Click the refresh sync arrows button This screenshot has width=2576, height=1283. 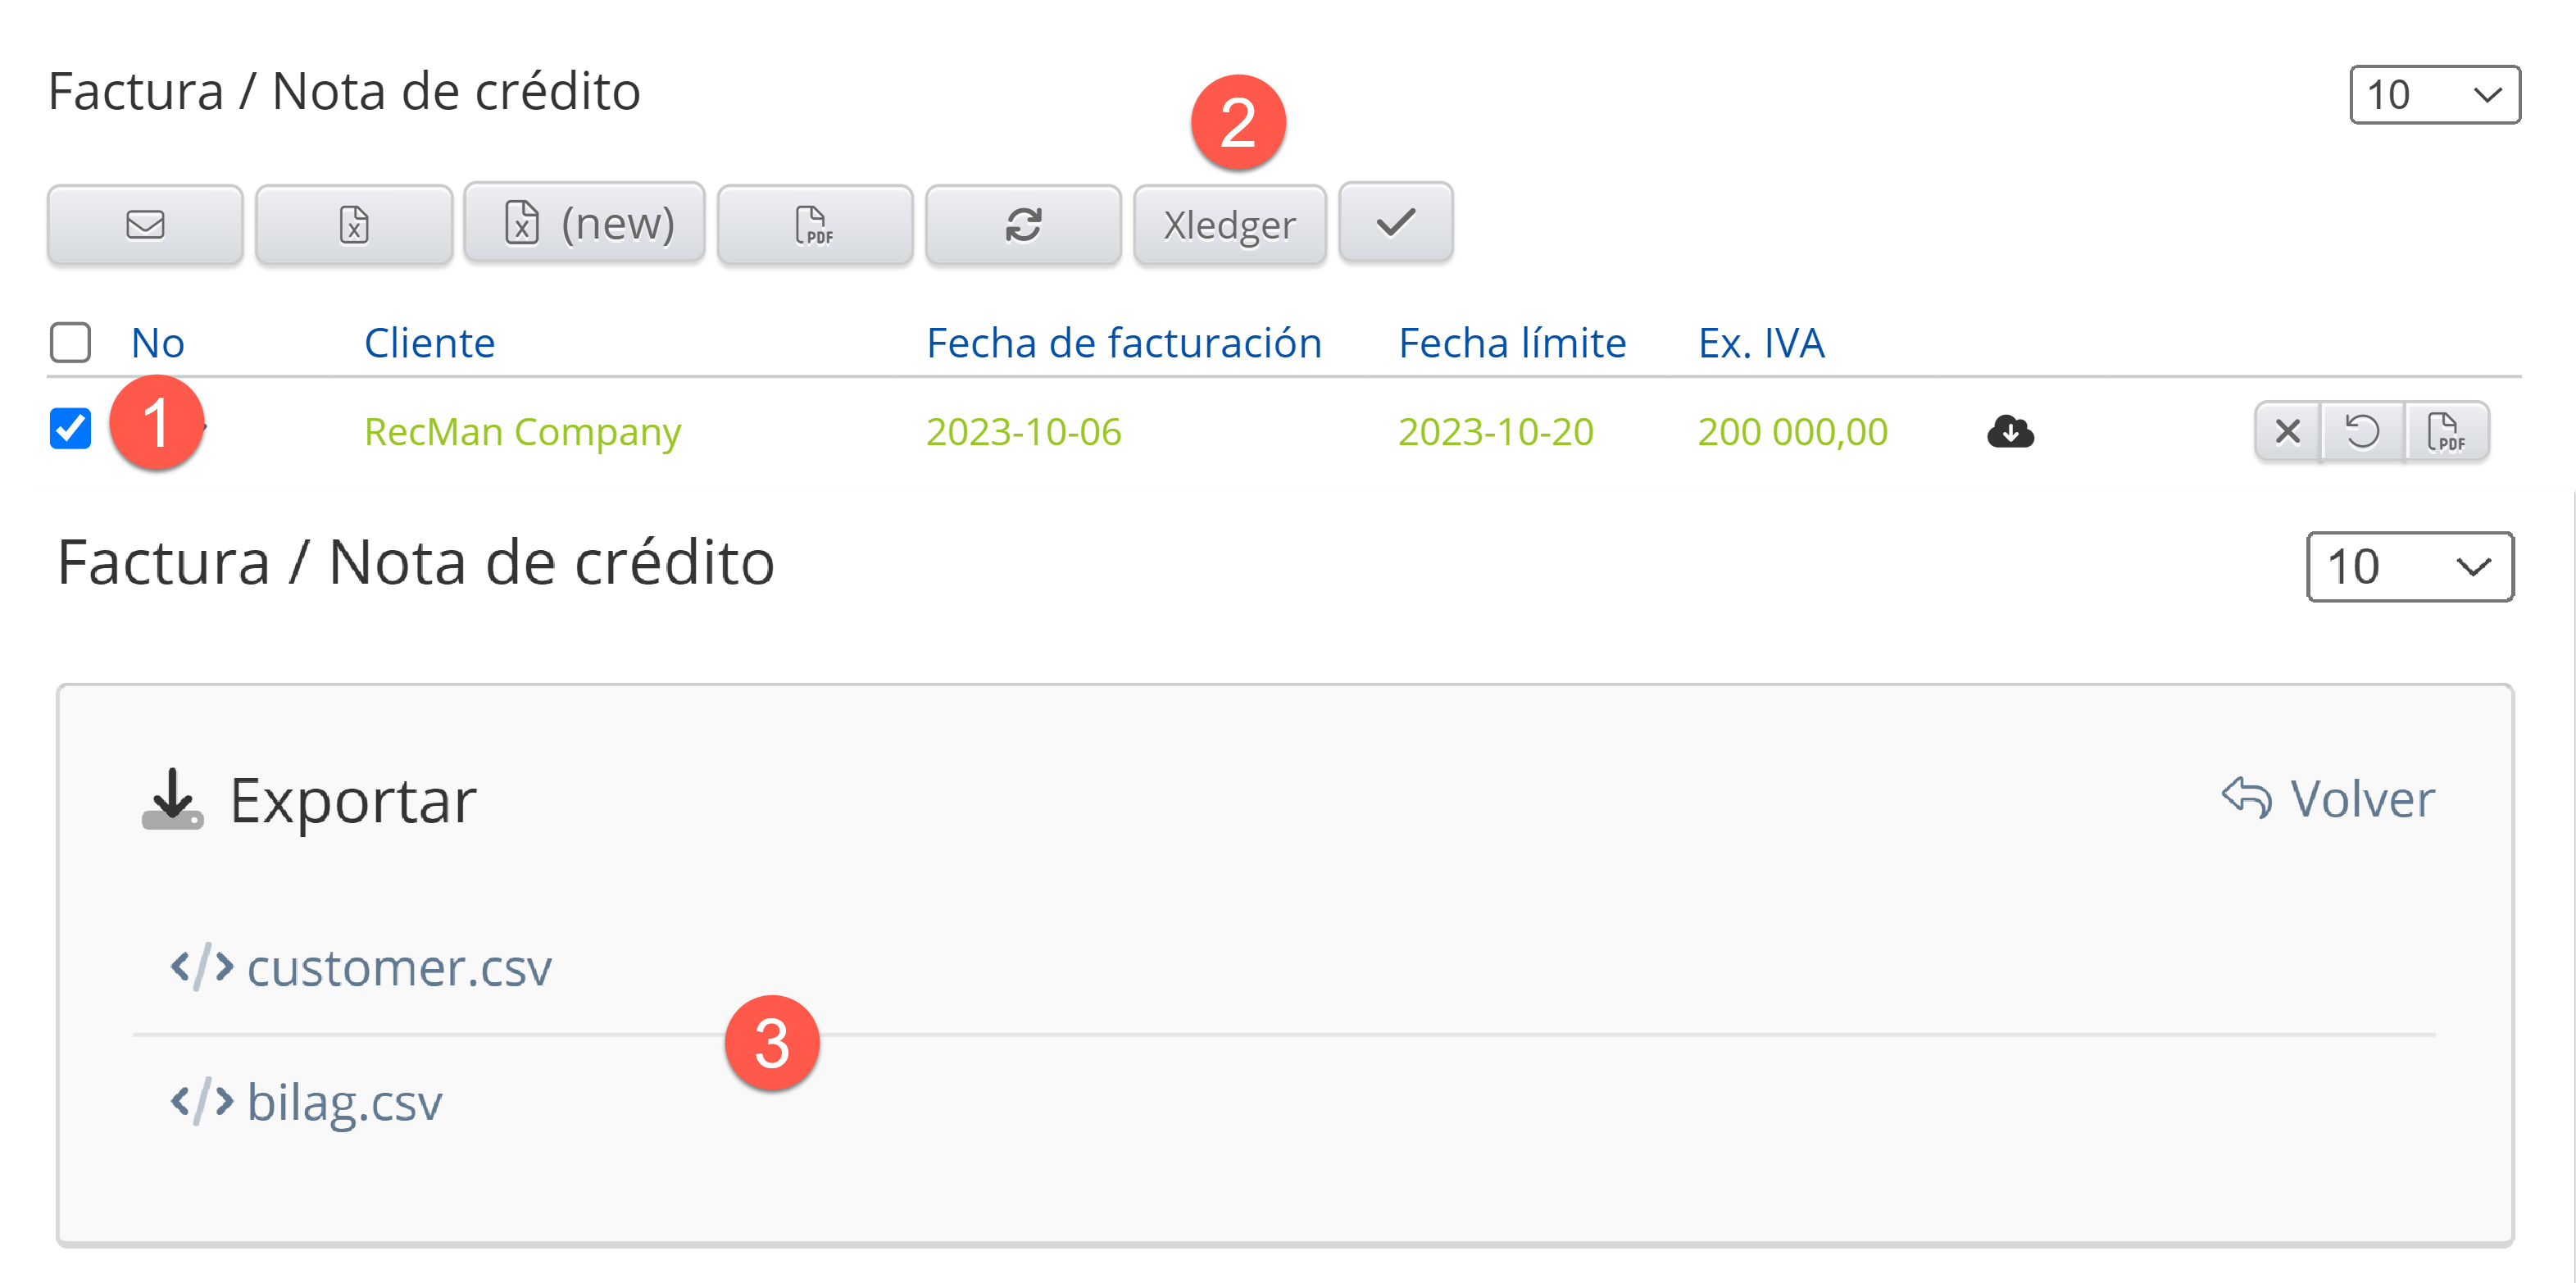(1023, 225)
